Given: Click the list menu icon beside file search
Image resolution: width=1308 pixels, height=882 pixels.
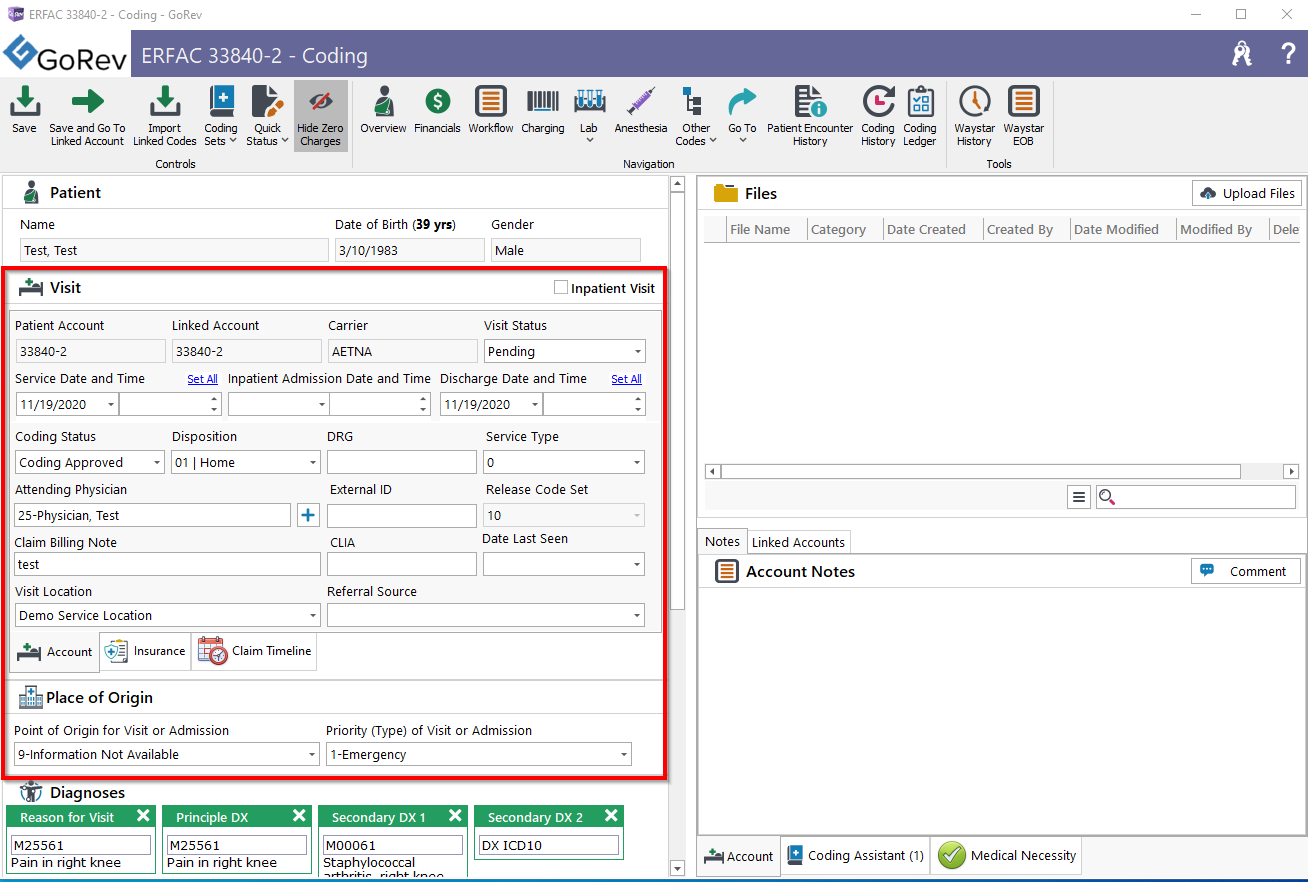Looking at the screenshot, I should (1079, 497).
